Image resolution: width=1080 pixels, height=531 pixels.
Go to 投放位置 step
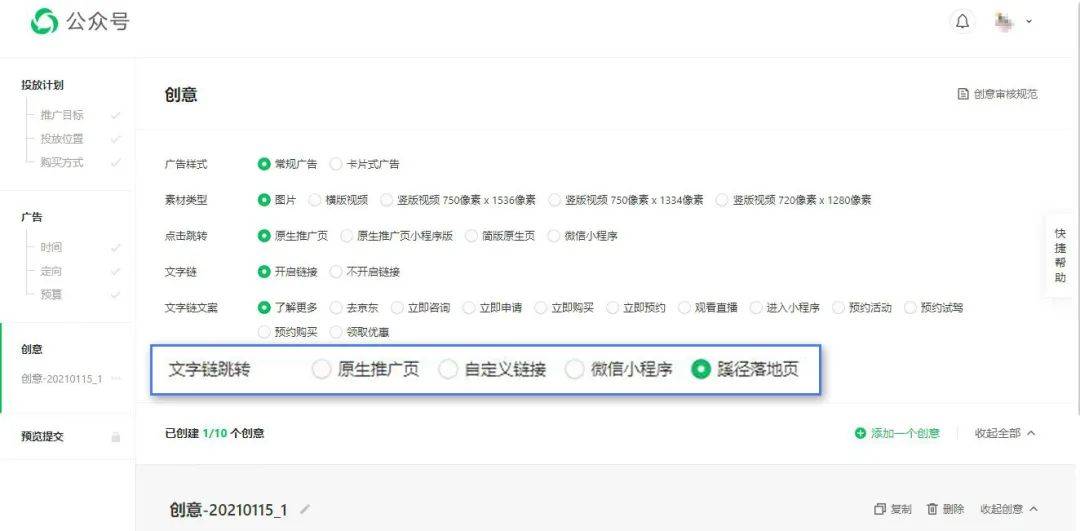pyautogui.click(x=62, y=138)
